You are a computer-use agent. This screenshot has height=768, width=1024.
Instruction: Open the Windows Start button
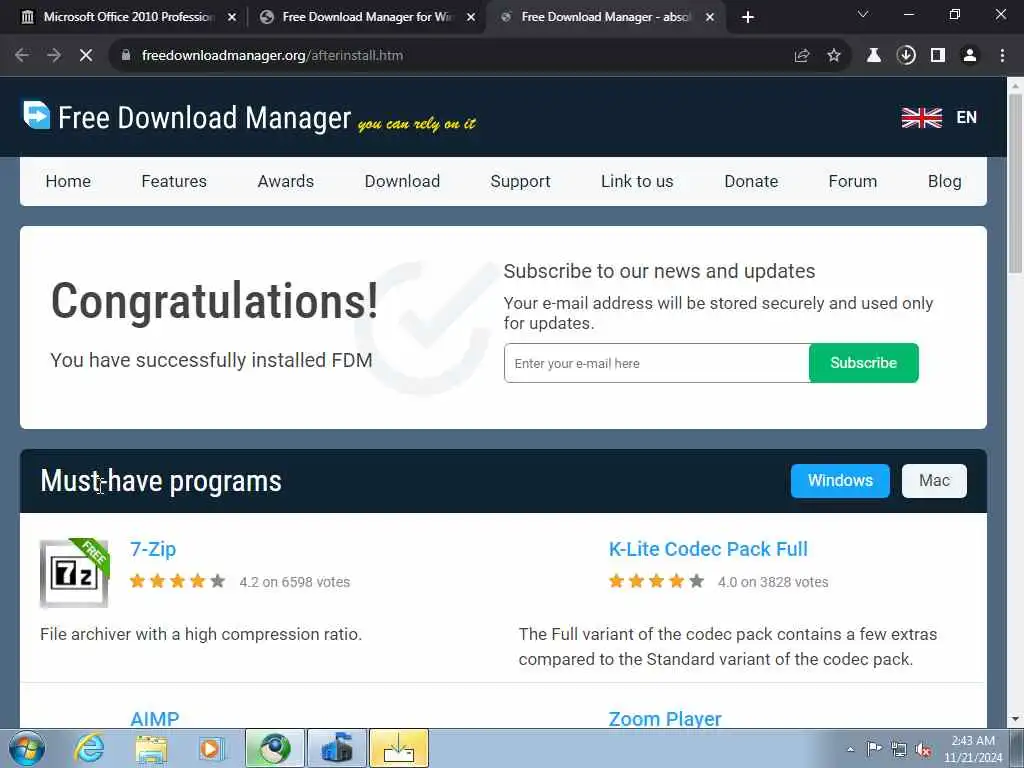point(27,748)
